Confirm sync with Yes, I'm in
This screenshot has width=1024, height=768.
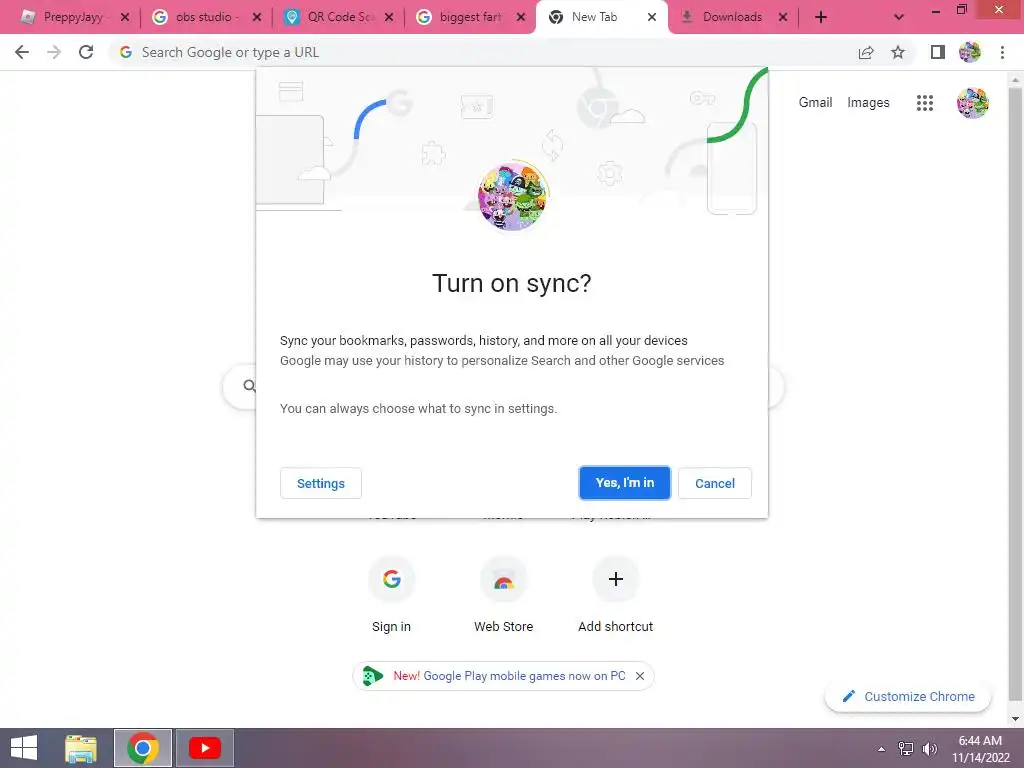[624, 483]
